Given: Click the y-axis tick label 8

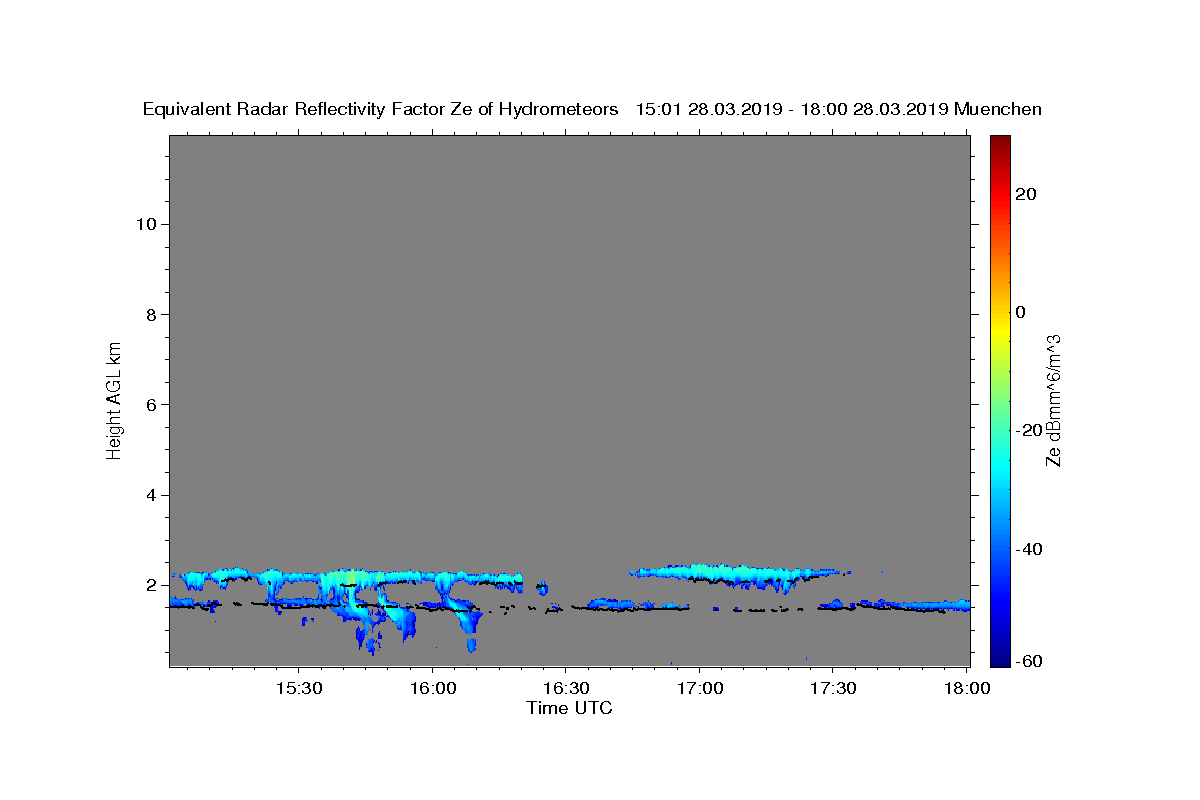Looking at the screenshot, I should (151, 314).
